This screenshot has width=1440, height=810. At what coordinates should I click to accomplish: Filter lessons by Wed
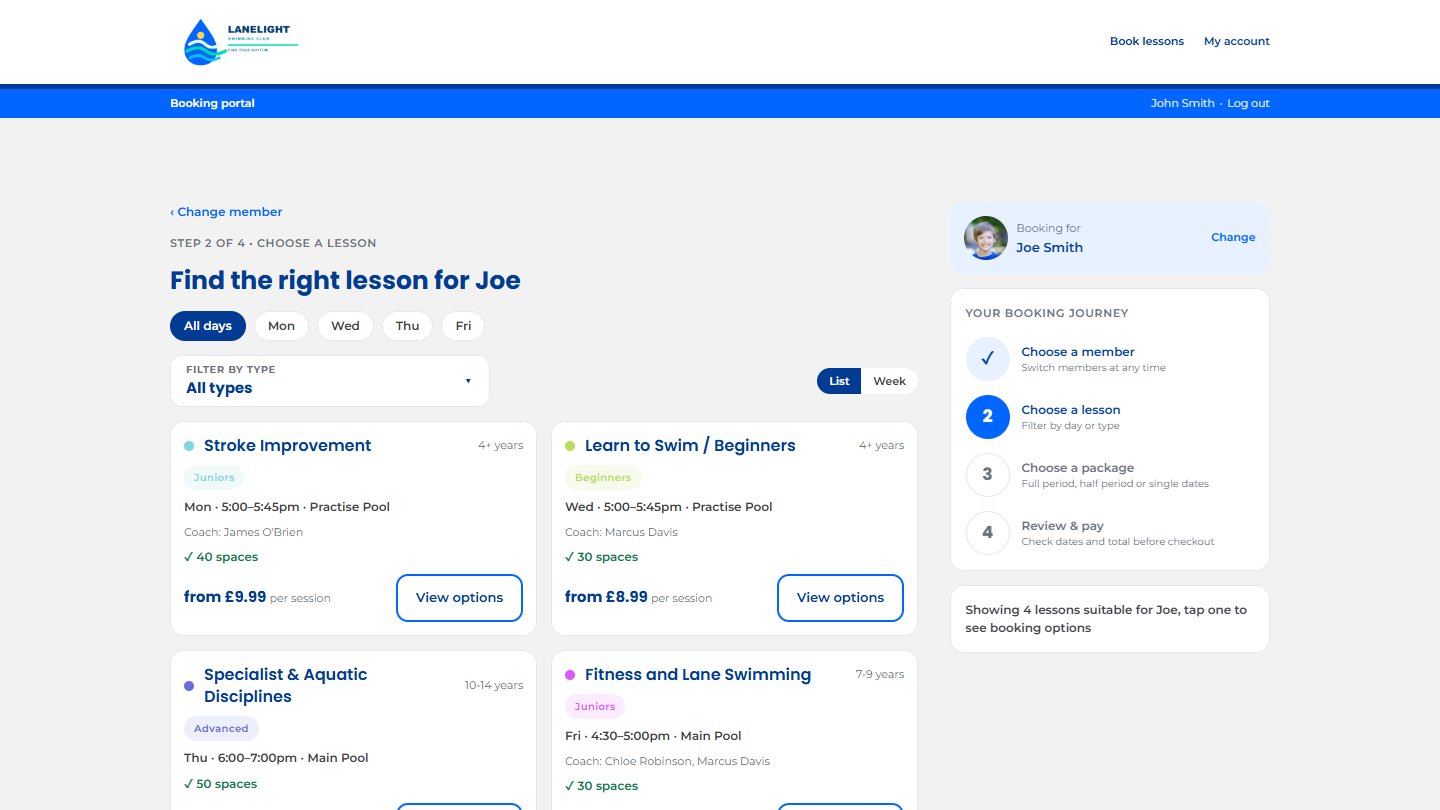click(x=345, y=326)
